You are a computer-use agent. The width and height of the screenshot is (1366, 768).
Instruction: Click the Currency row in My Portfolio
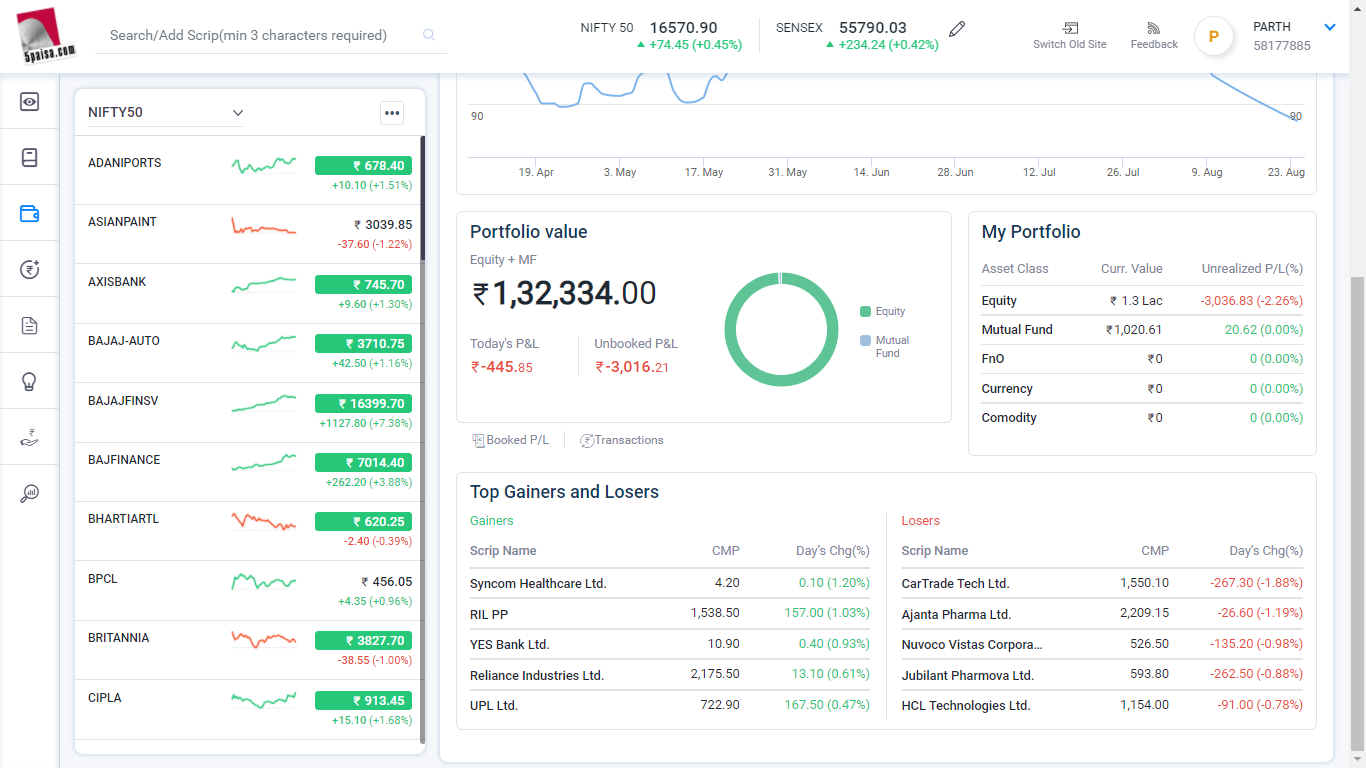[1142, 389]
